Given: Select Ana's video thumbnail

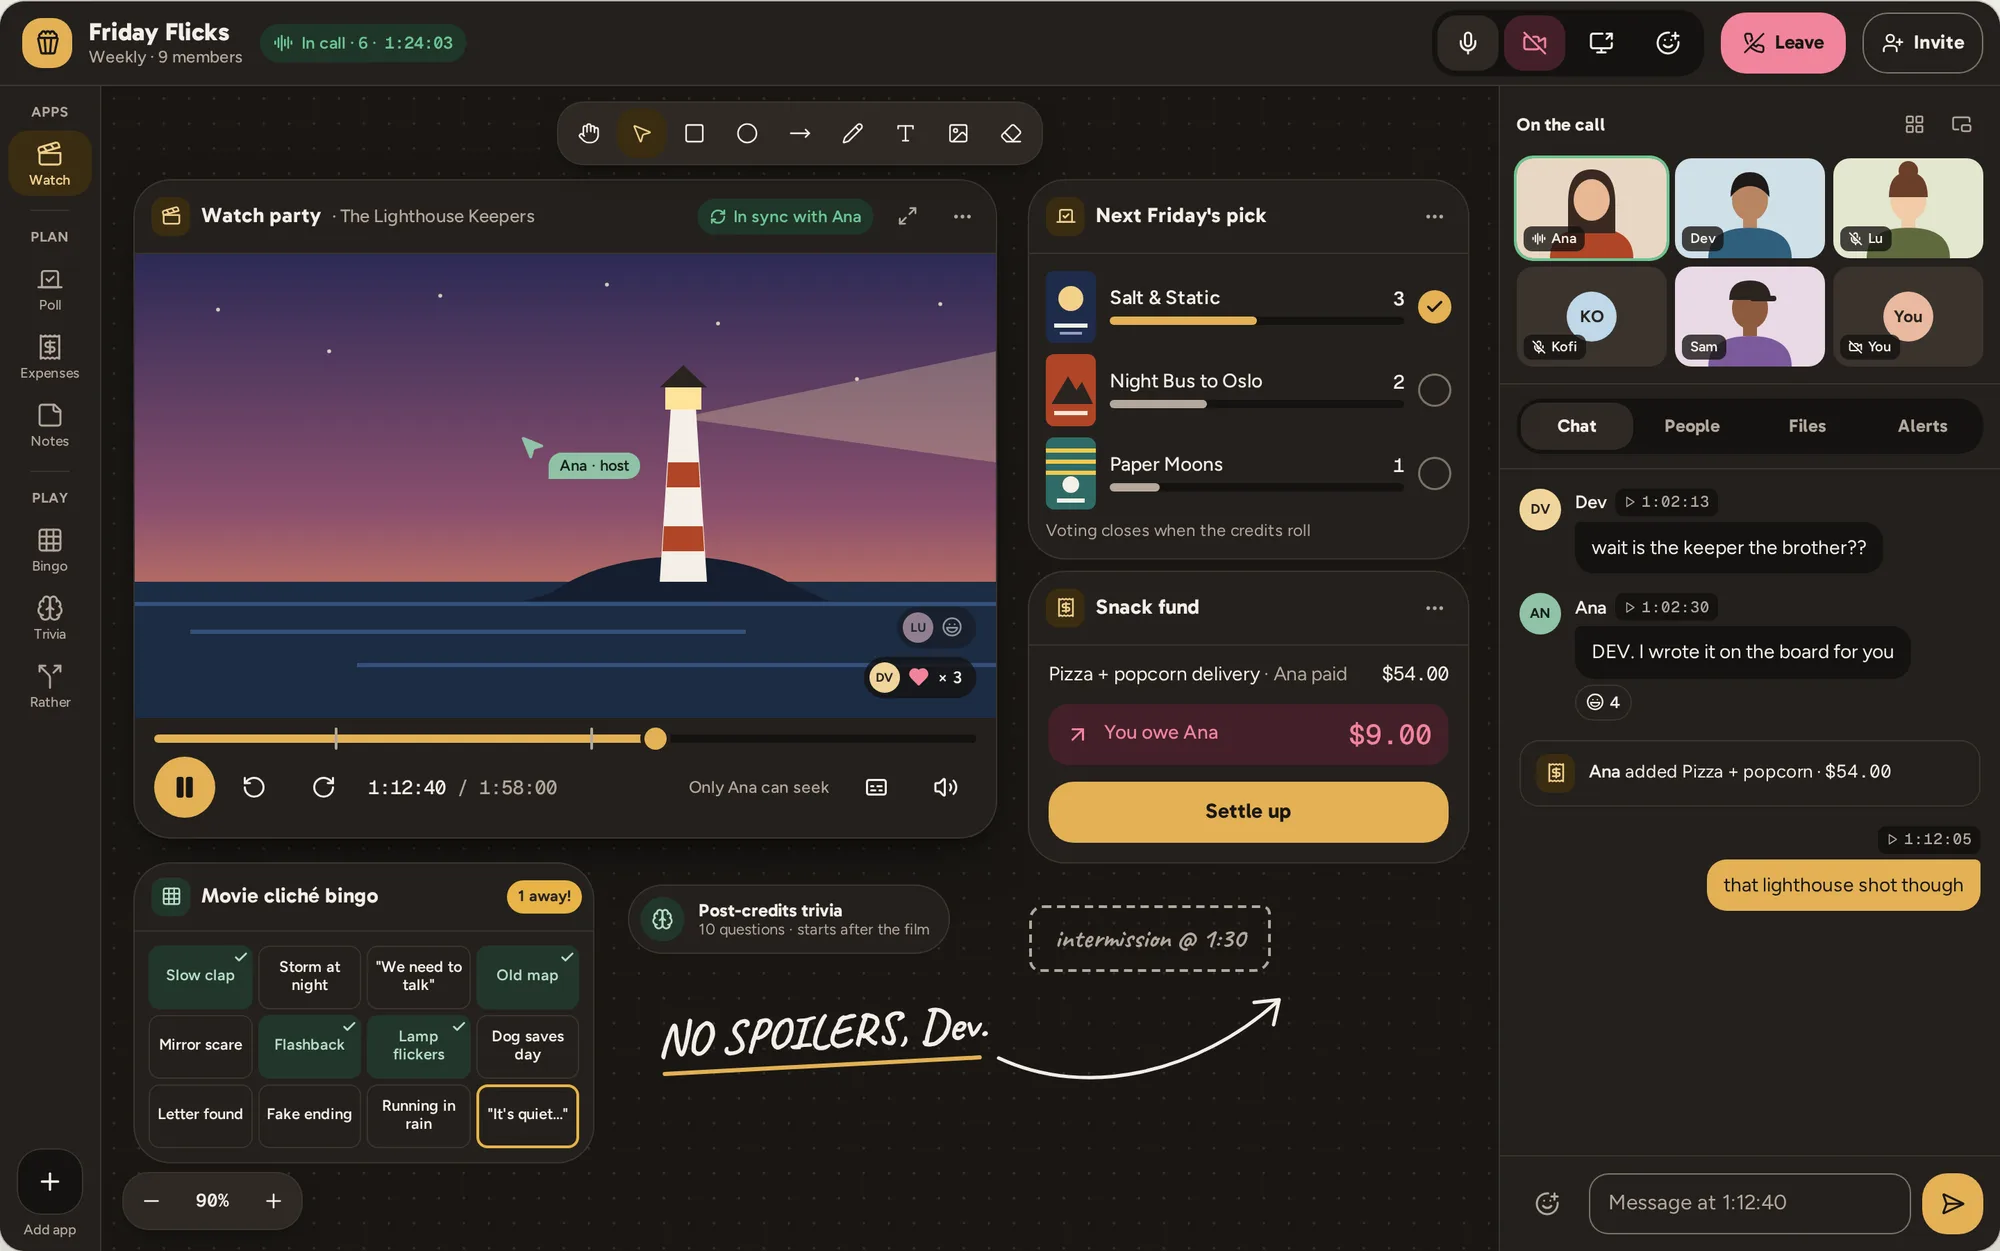Looking at the screenshot, I should click(x=1591, y=208).
